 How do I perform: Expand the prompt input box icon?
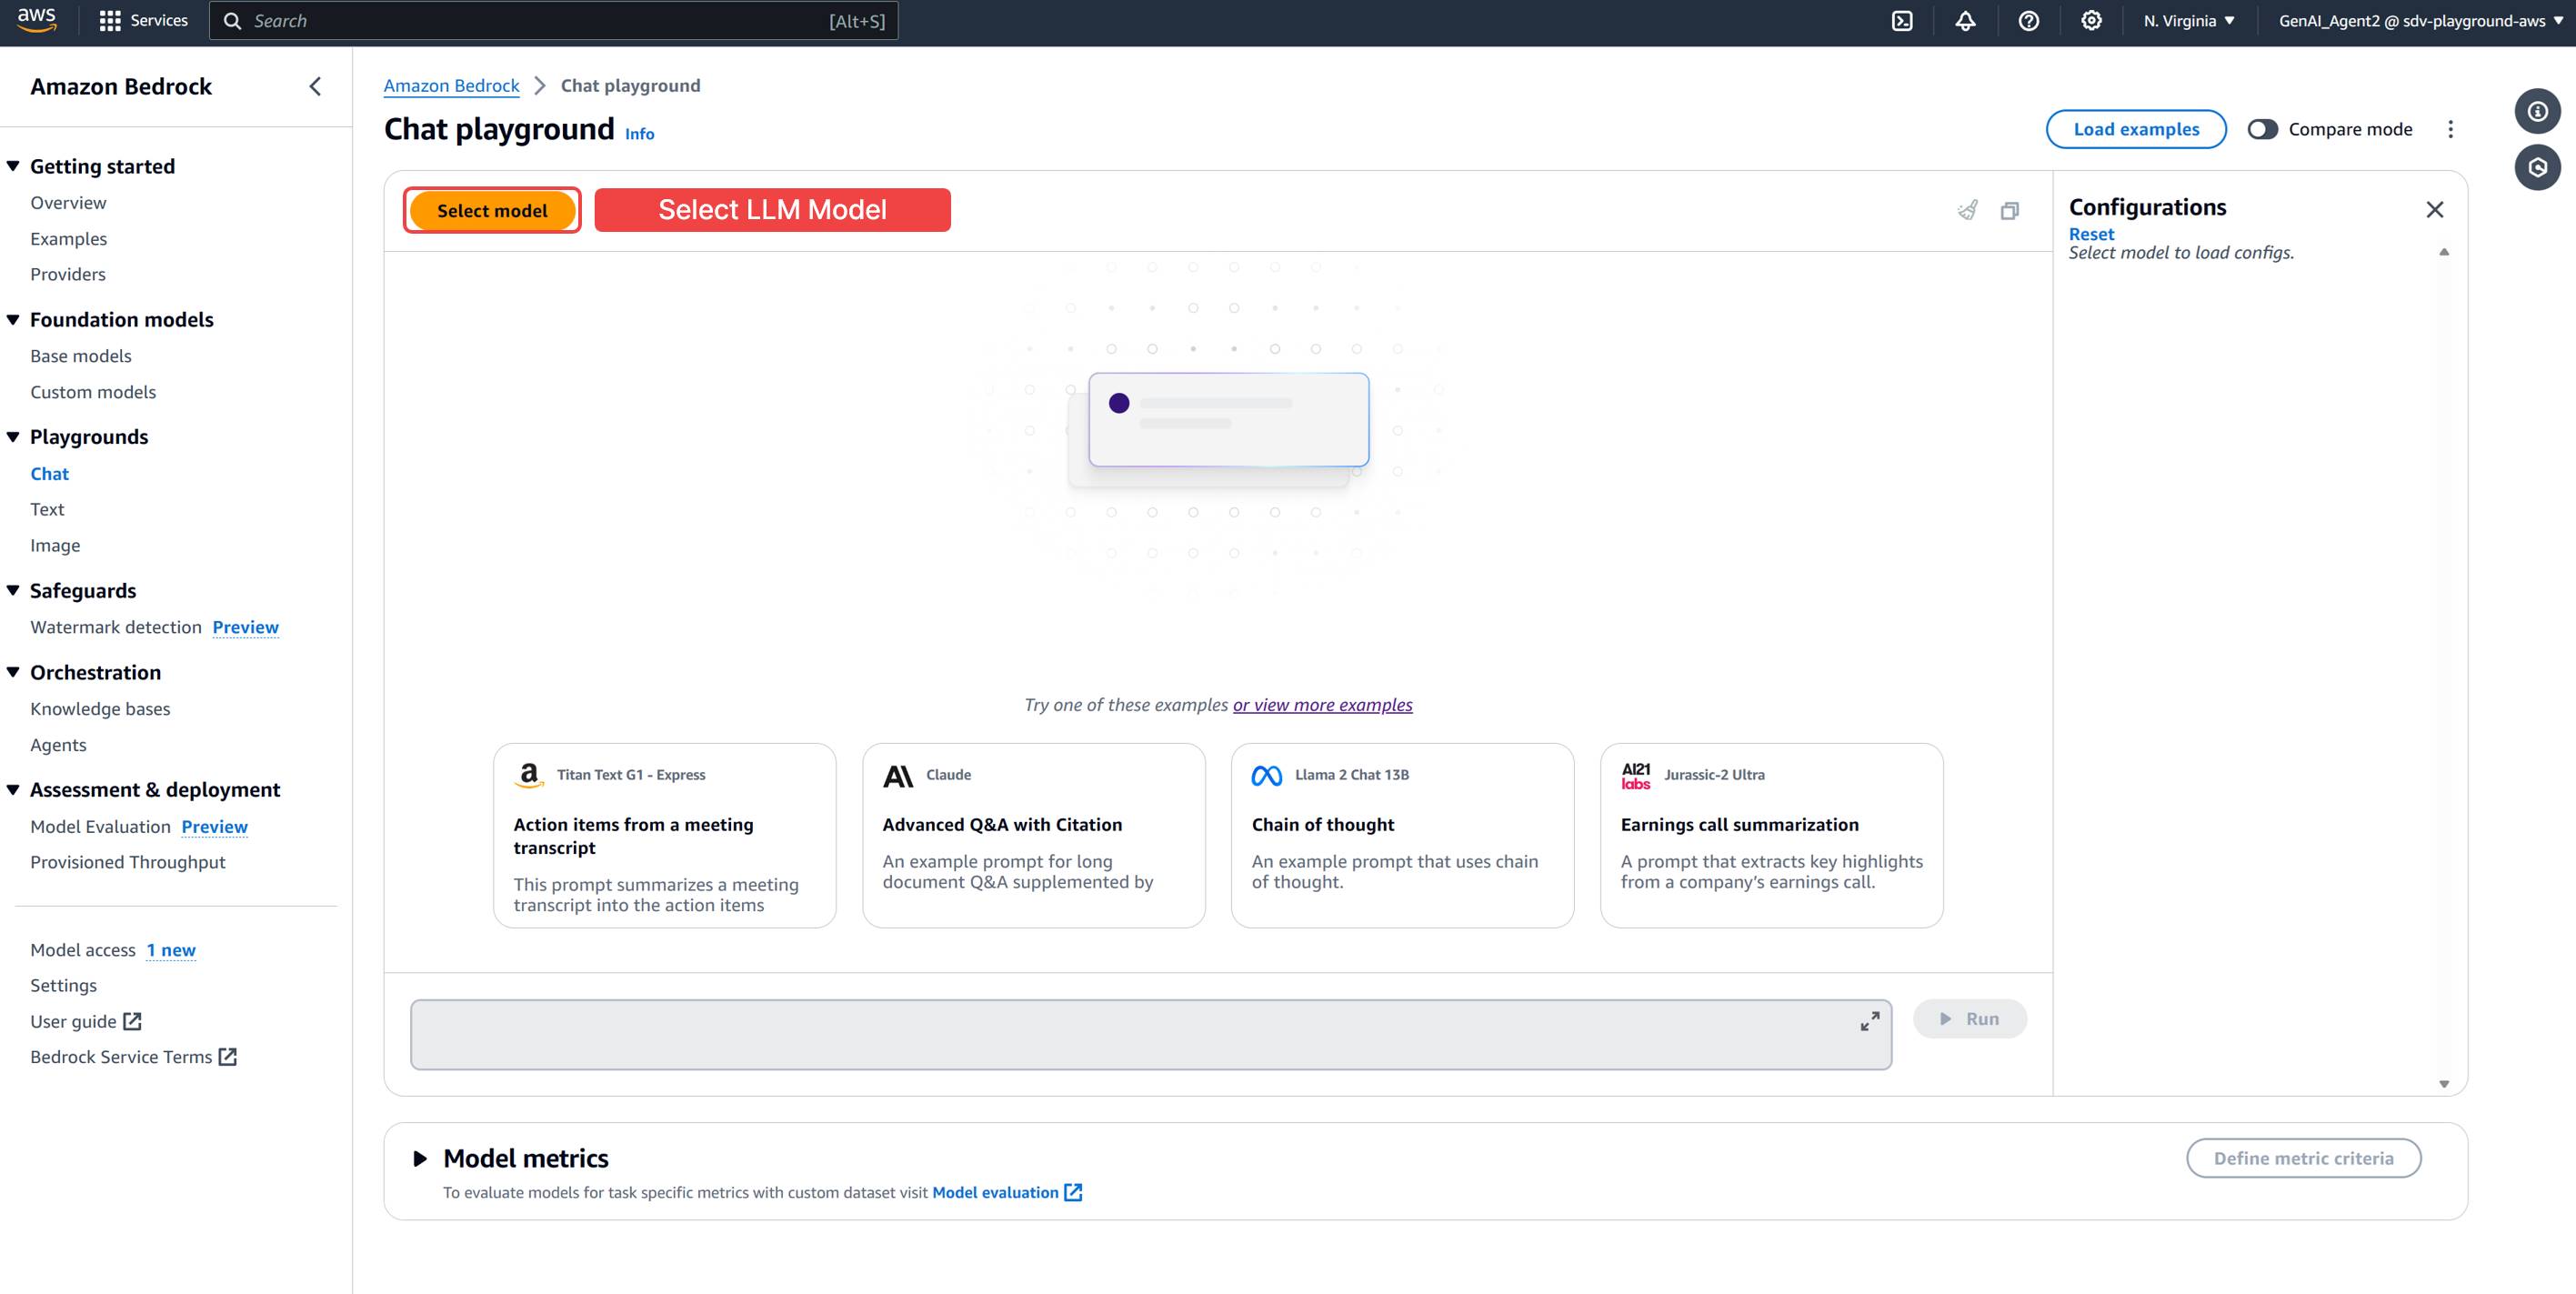point(1870,1021)
